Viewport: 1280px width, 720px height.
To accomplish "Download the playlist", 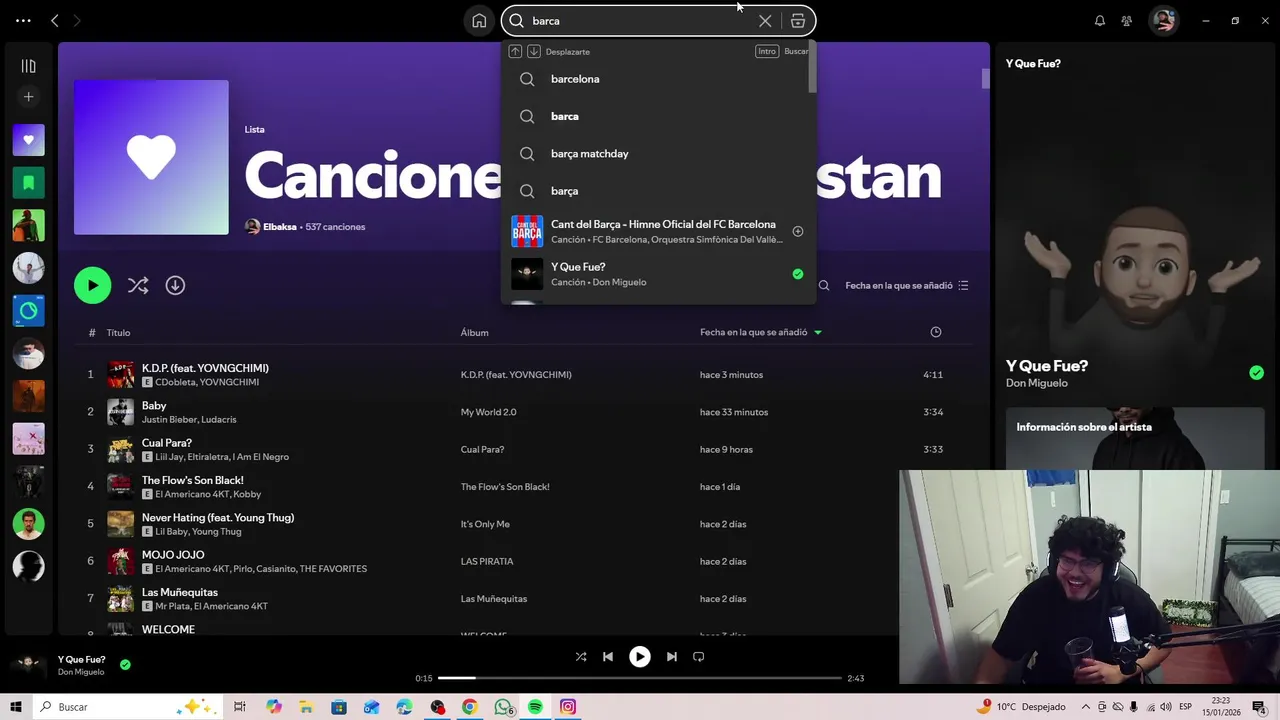I will click(x=175, y=286).
